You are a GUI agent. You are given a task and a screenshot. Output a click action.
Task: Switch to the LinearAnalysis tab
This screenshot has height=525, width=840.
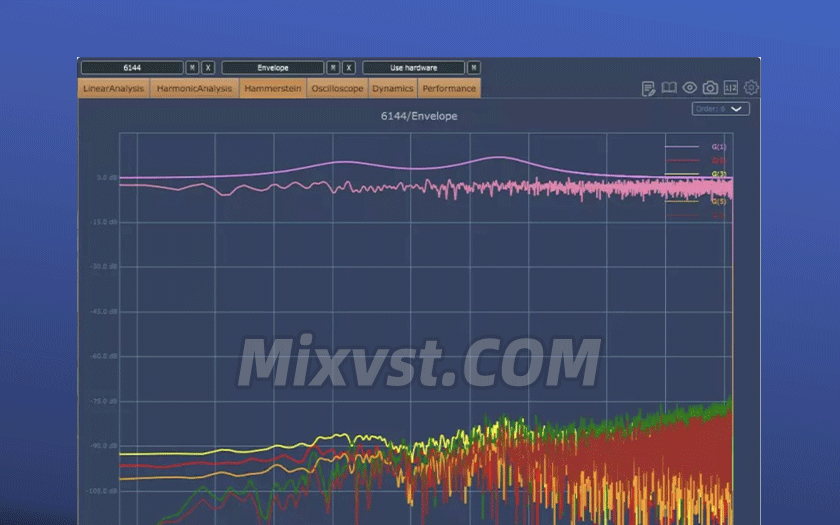114,89
